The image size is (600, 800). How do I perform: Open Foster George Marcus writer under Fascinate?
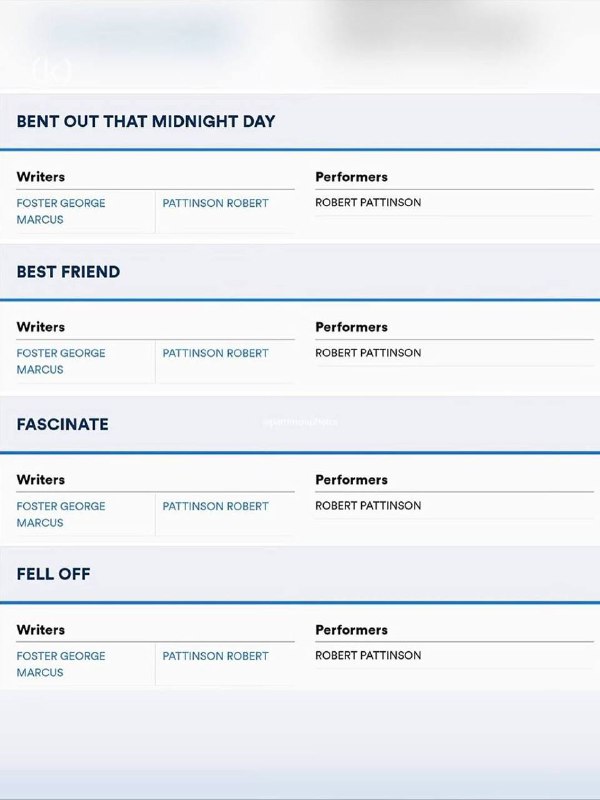[x=61, y=514]
